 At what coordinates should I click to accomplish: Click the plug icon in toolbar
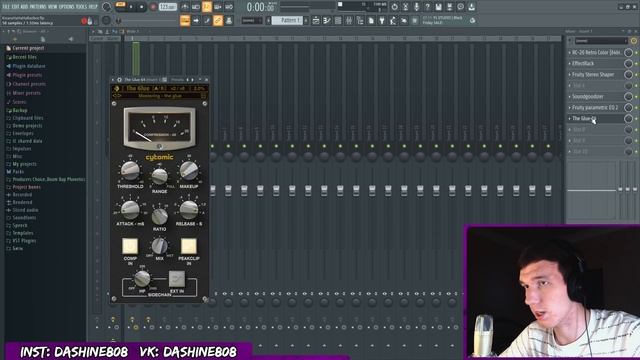[382, 20]
